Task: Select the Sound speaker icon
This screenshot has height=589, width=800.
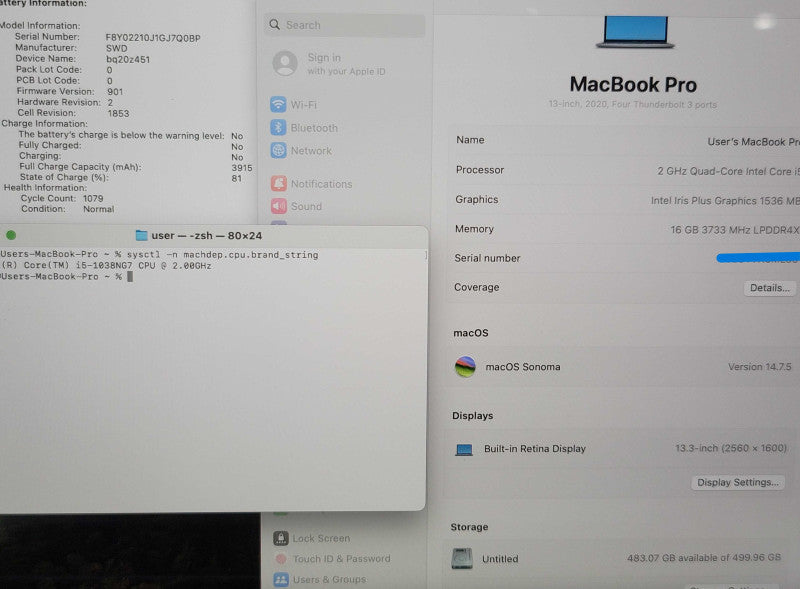Action: click(279, 206)
